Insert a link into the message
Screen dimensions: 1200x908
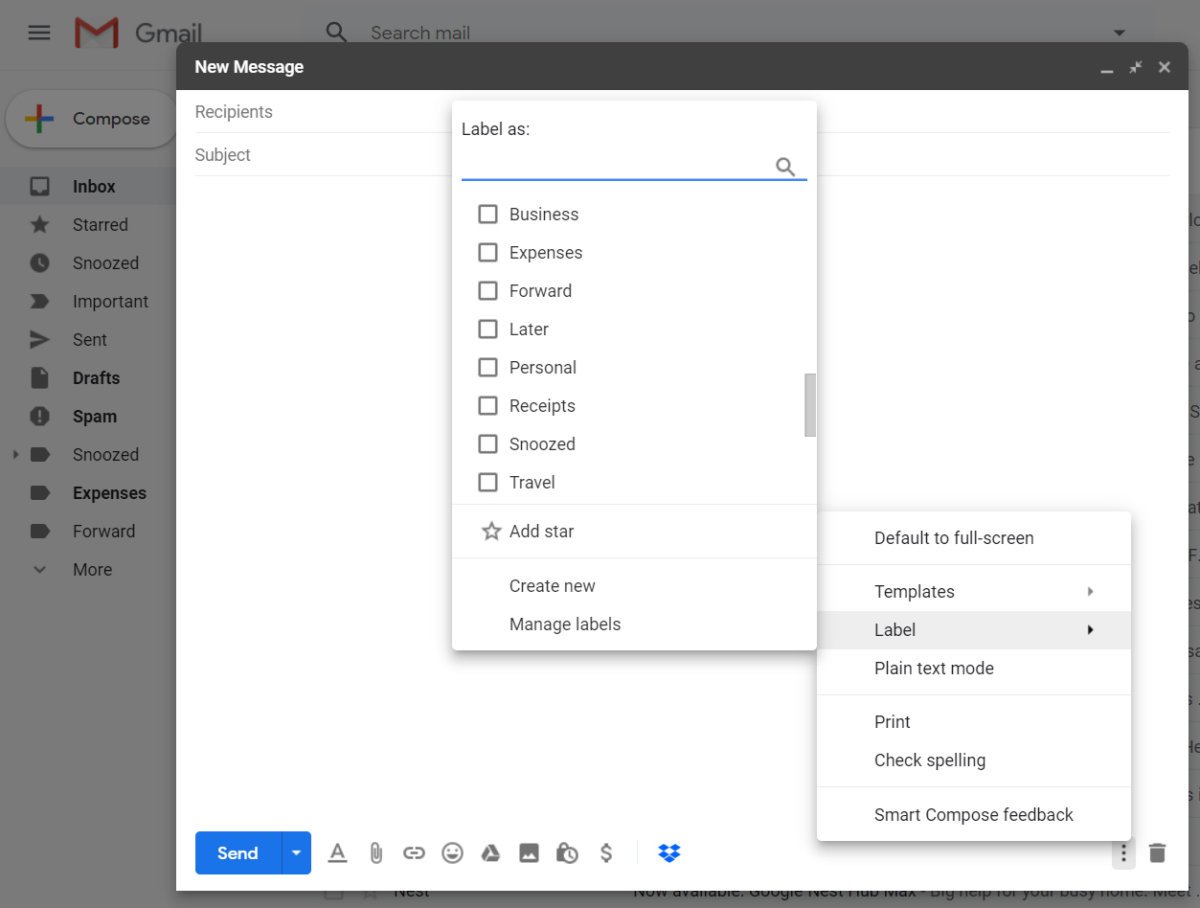(414, 853)
